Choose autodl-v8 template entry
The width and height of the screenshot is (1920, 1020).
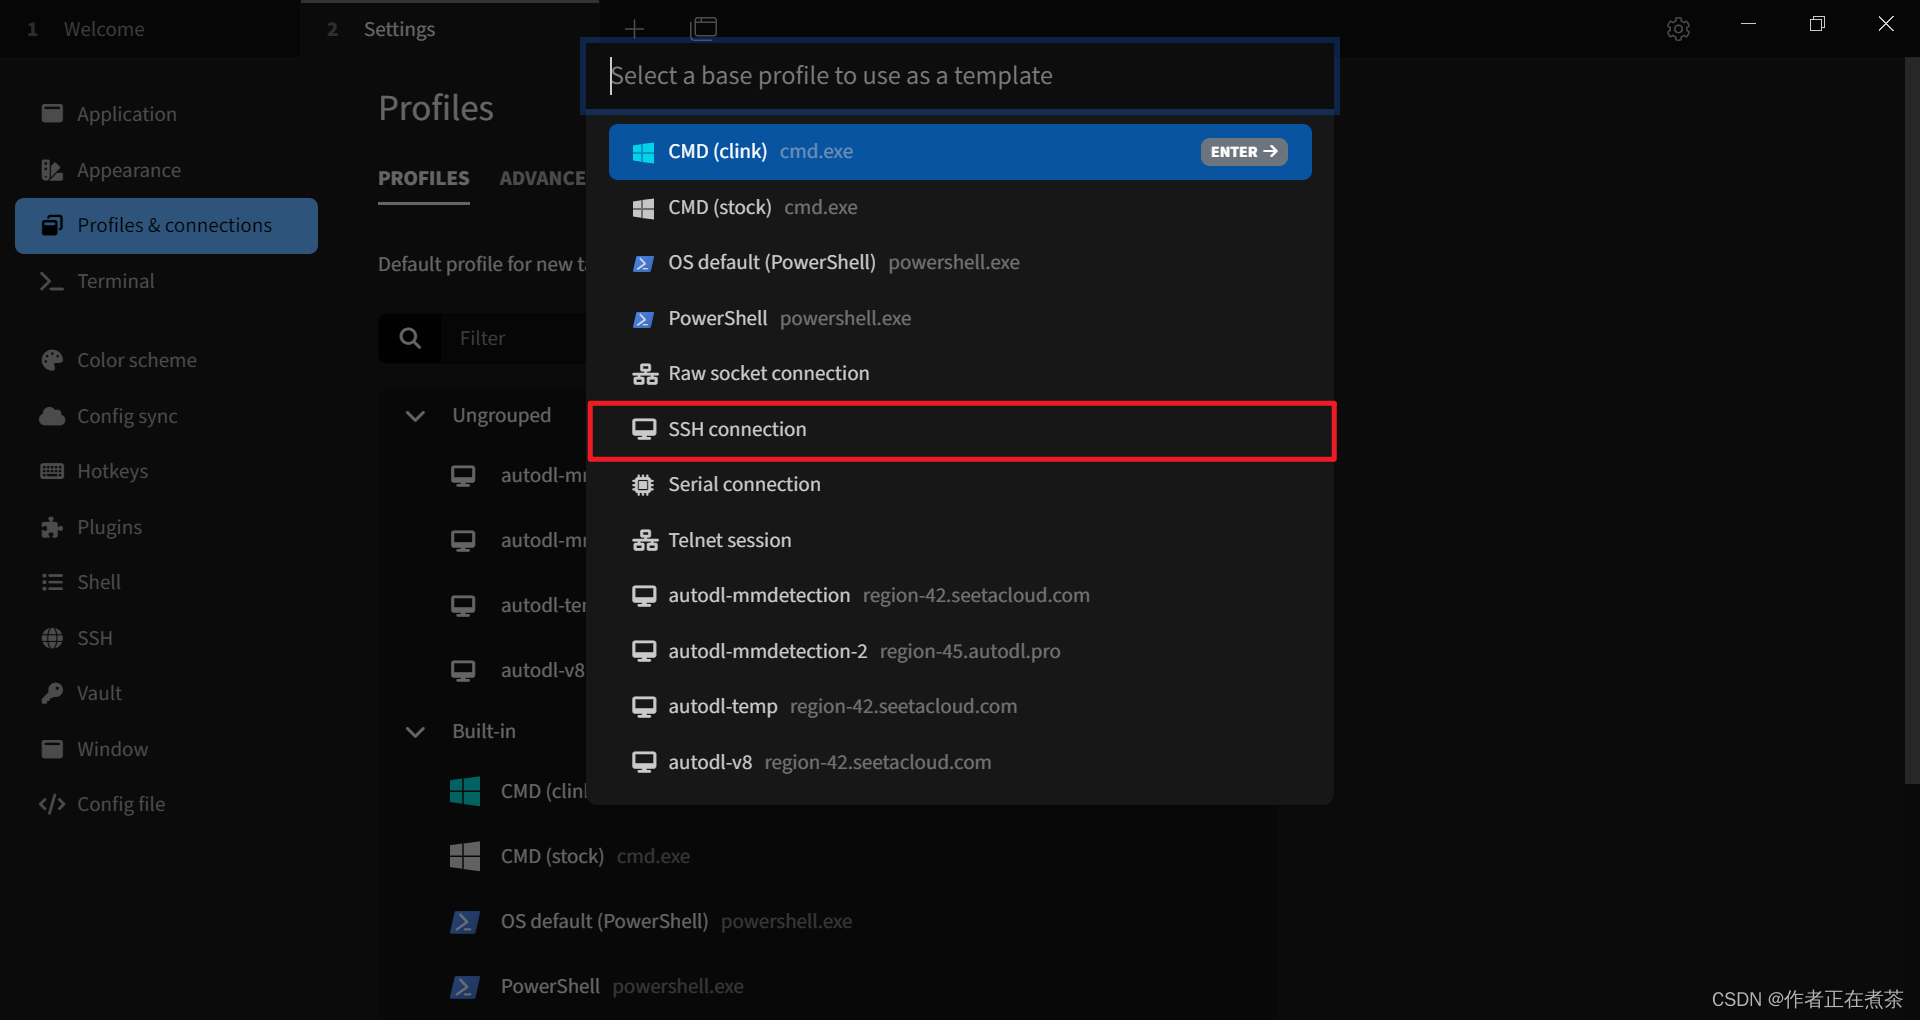click(x=960, y=762)
